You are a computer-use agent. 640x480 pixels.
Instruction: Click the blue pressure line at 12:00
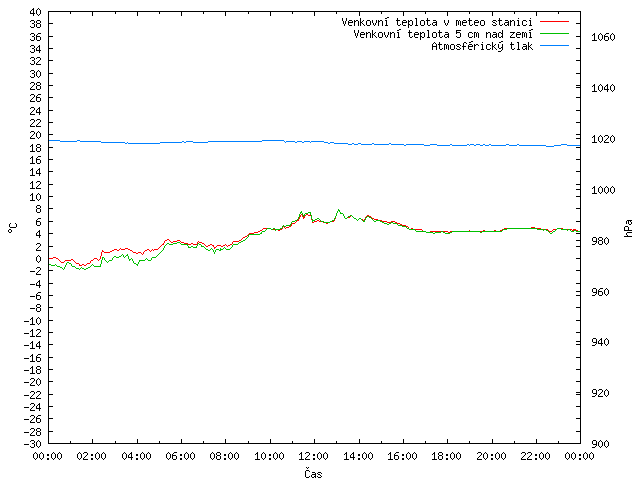tap(314, 141)
